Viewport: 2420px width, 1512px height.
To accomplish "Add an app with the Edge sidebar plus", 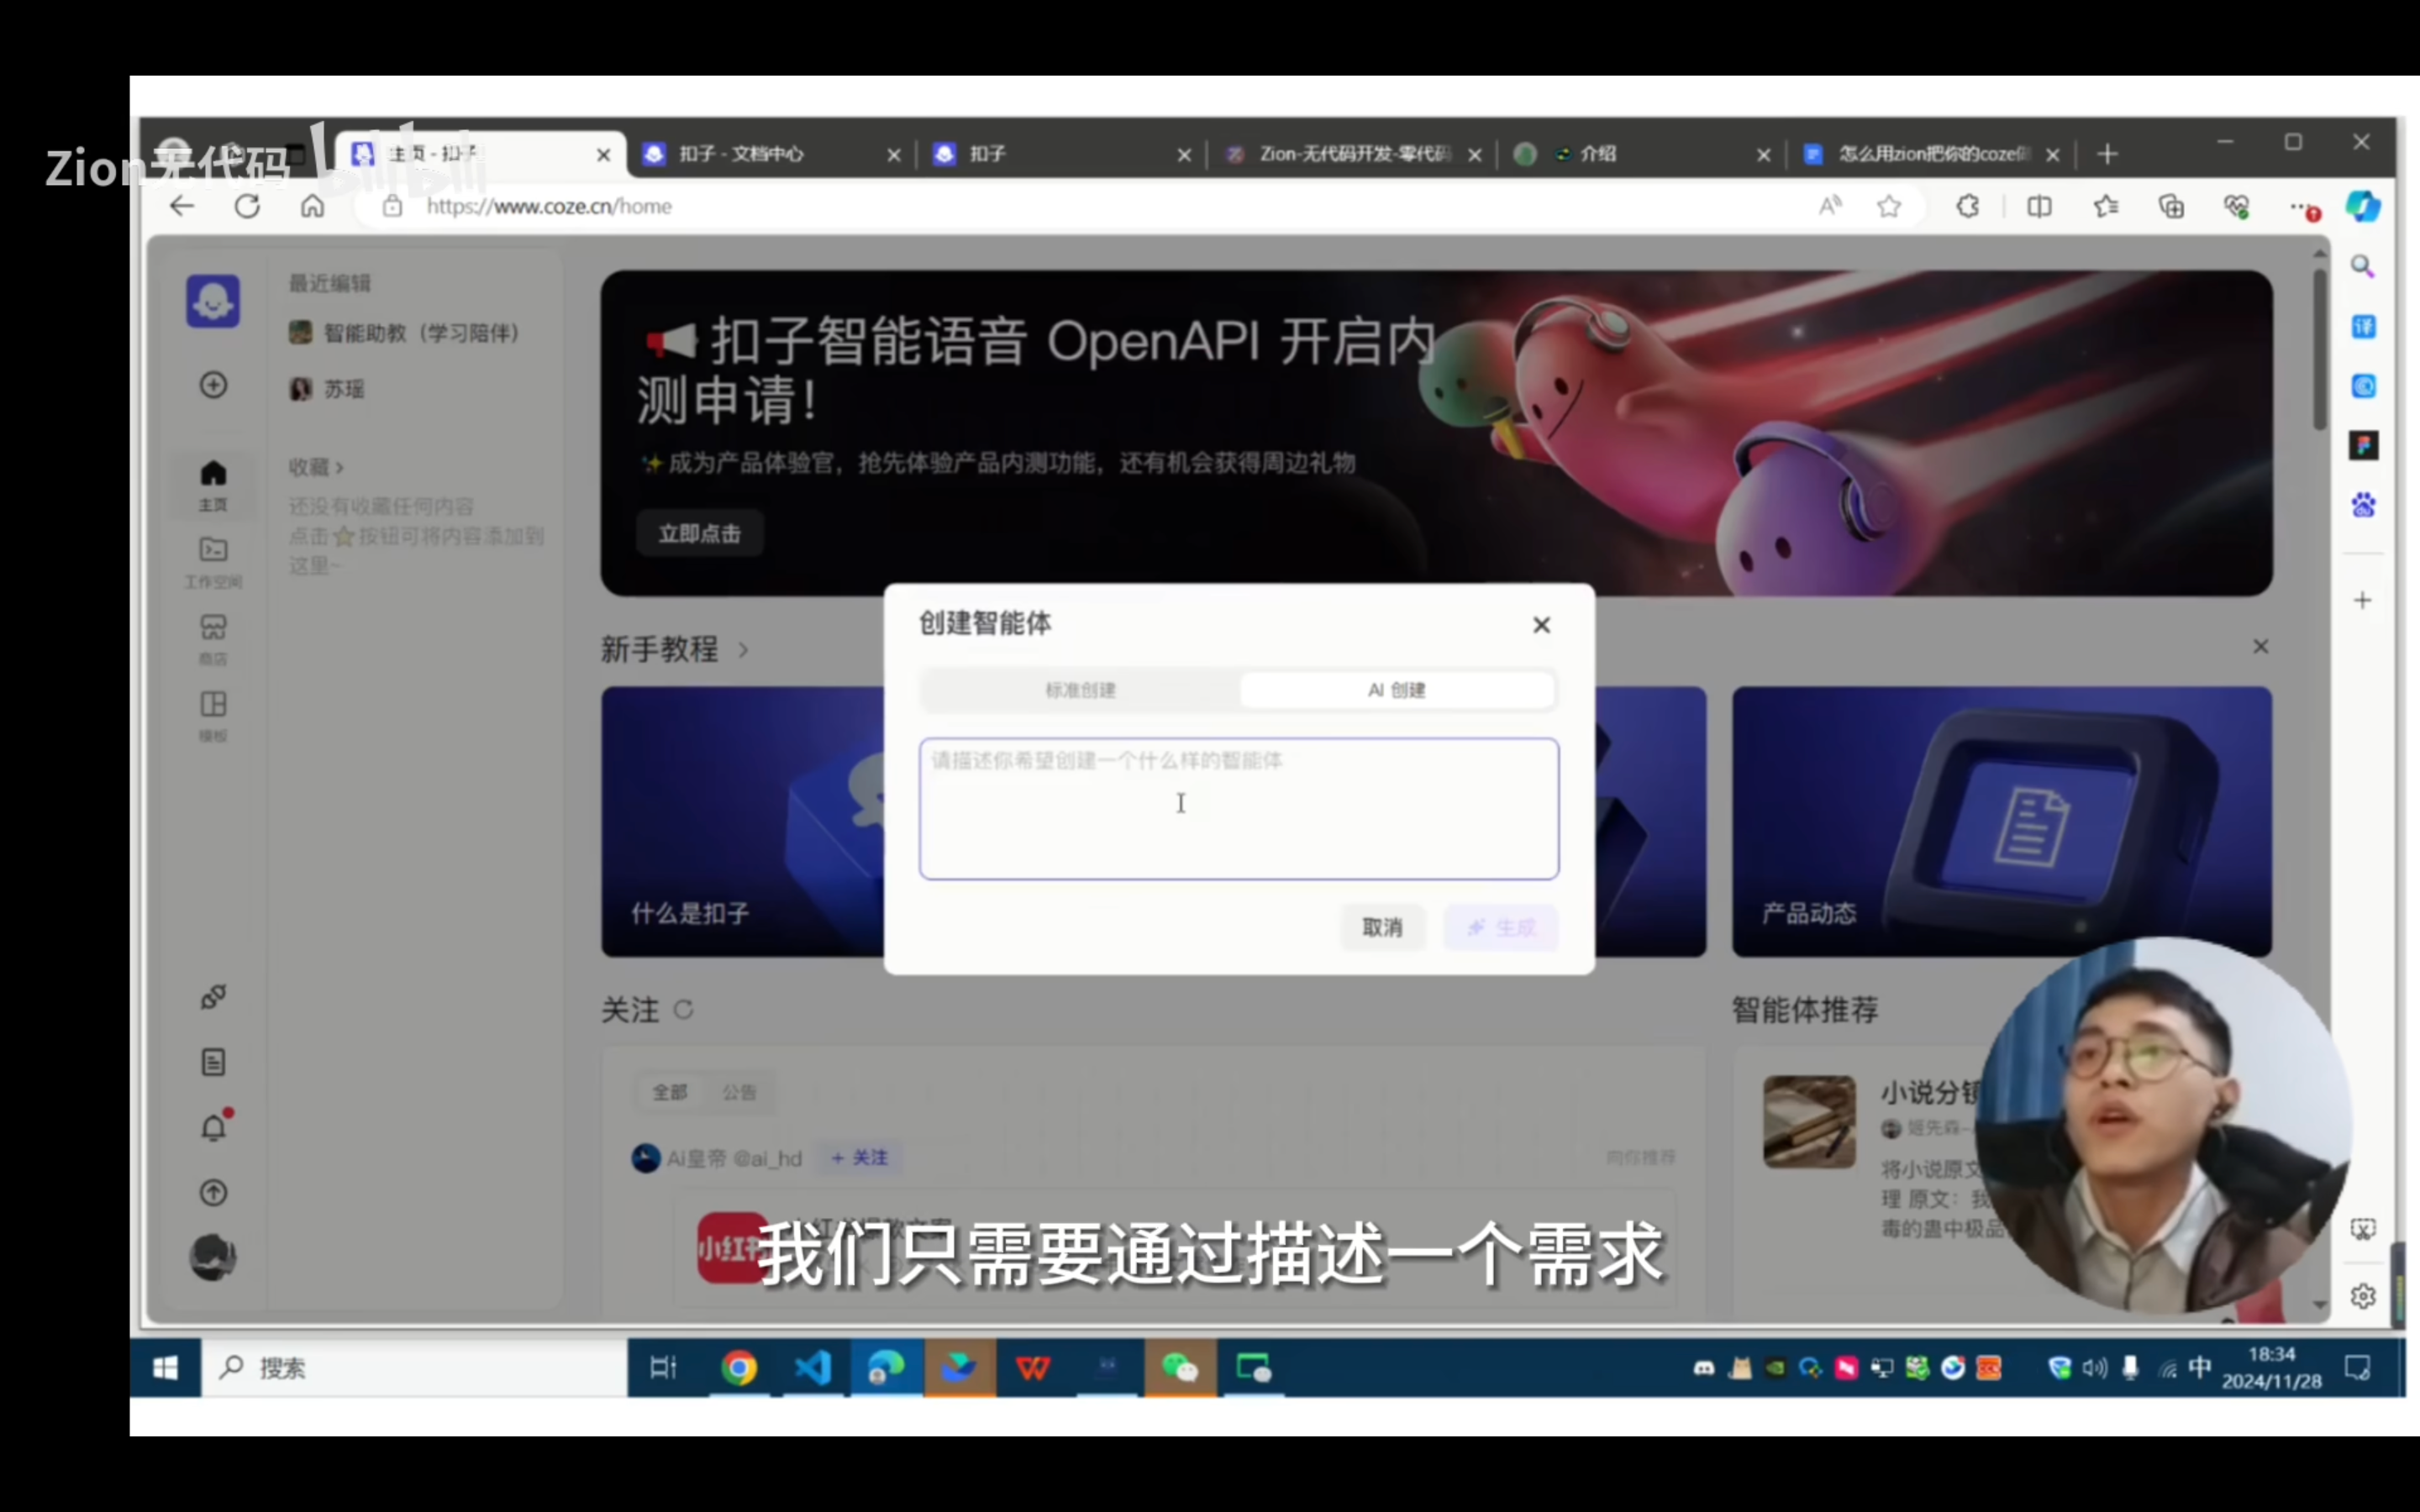I will [2363, 600].
